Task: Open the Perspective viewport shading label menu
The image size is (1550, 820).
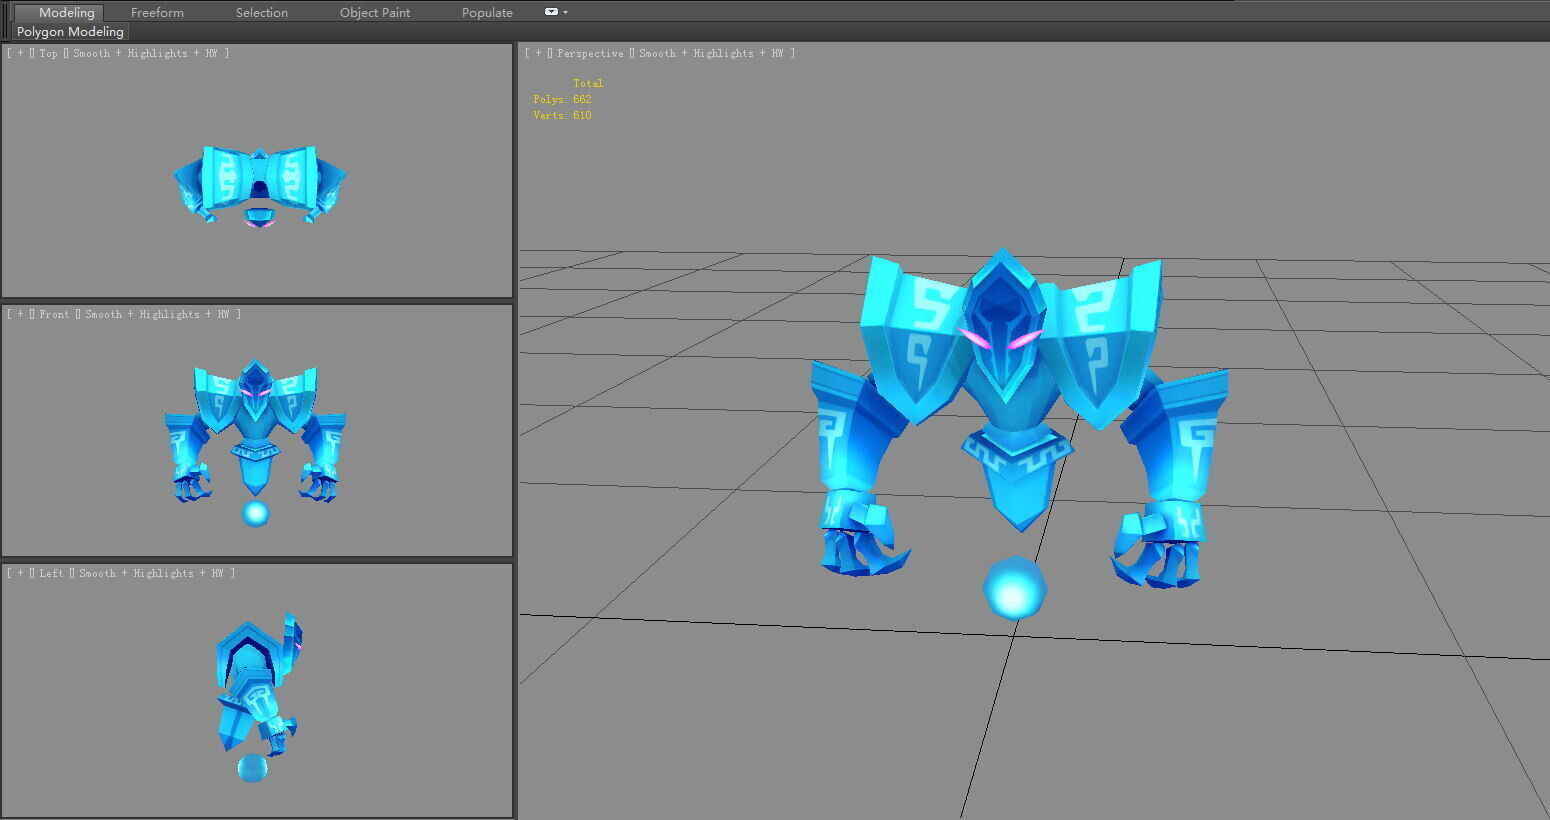Action: pos(711,53)
